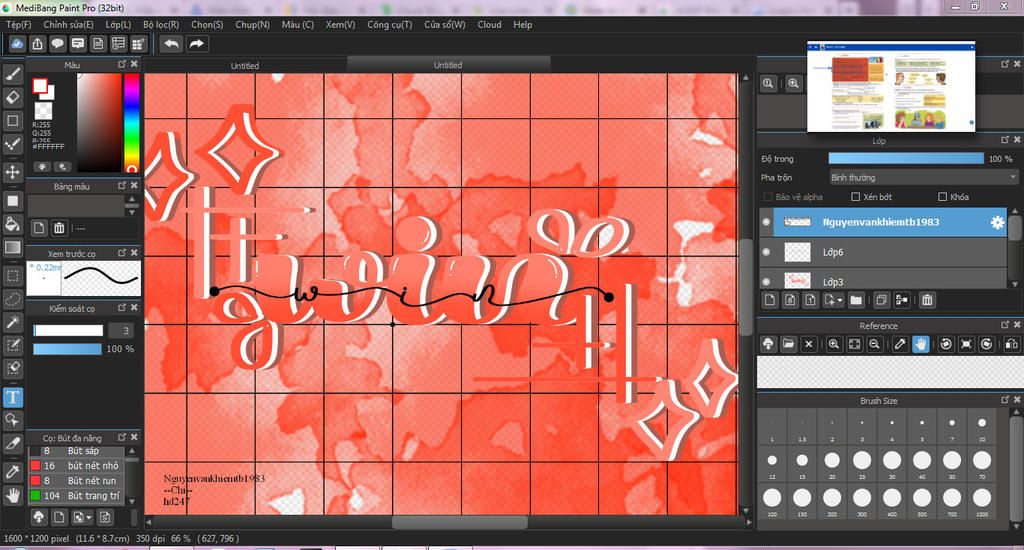Undock the Reference panel
1024x550 pixels.
(1005, 325)
